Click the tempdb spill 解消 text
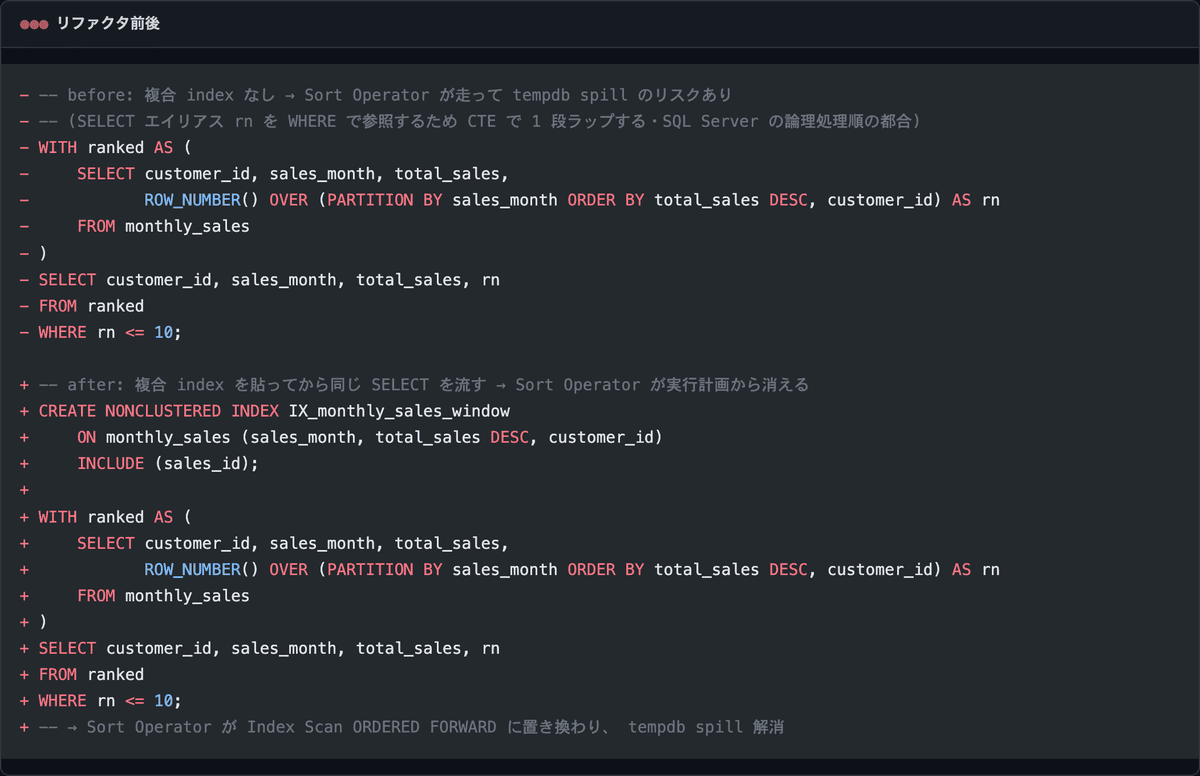The height and width of the screenshot is (776, 1200). point(706,727)
